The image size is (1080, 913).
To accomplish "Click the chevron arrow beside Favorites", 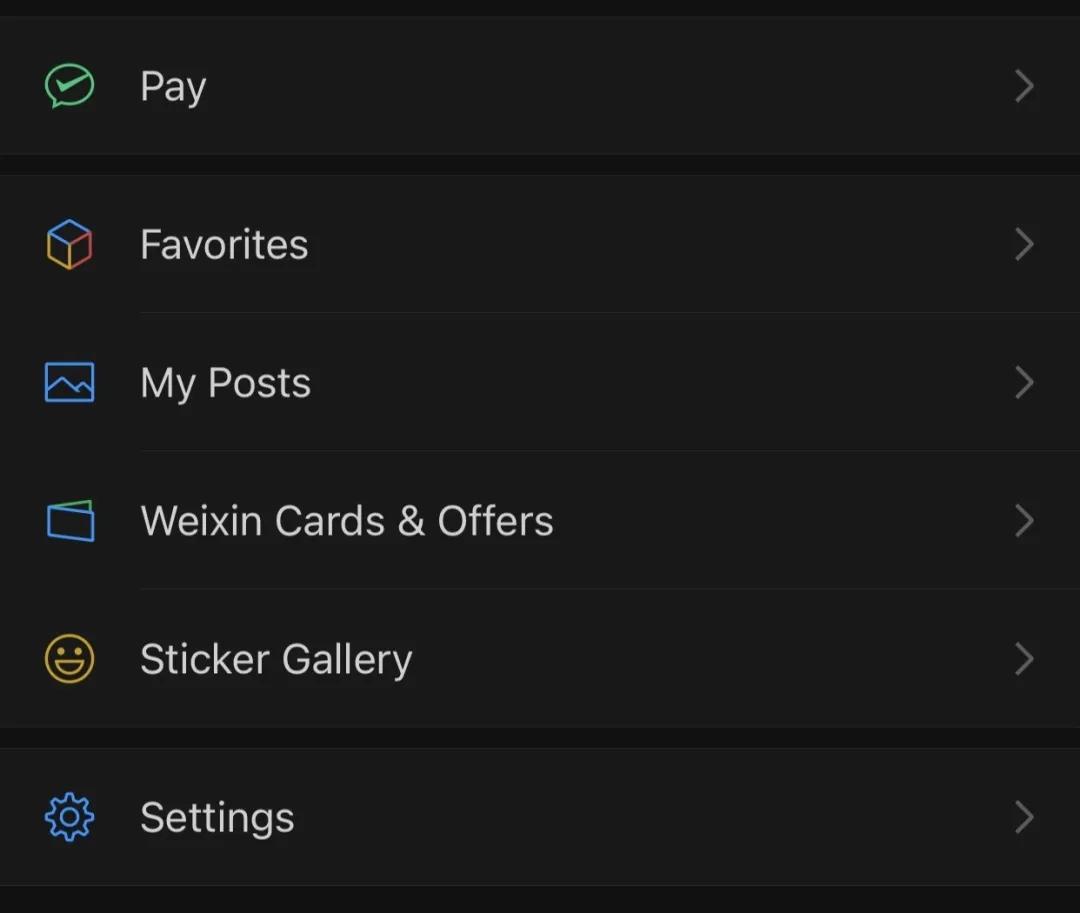I will click(x=1024, y=245).
